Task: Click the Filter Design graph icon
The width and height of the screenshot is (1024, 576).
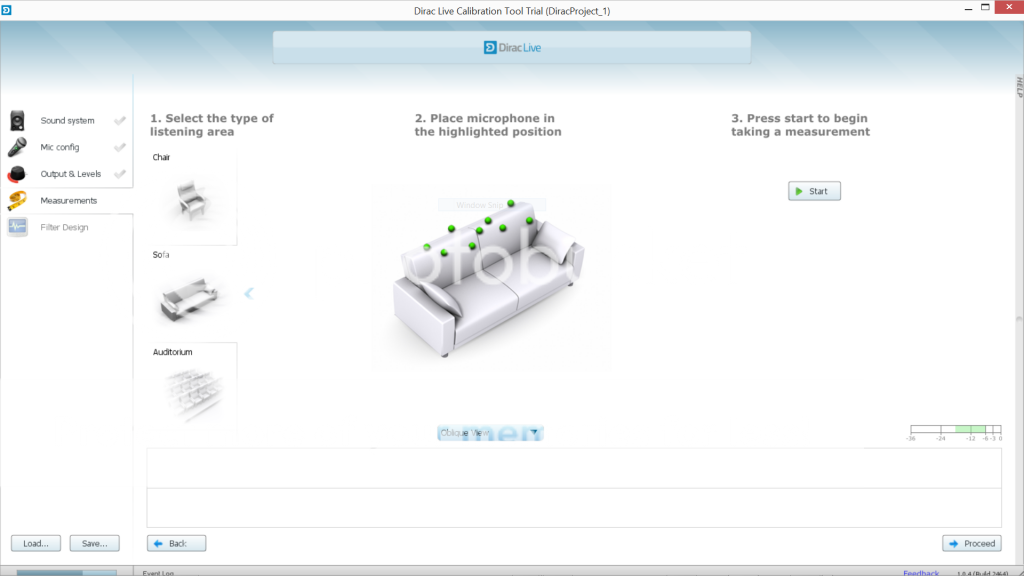Action: 17,227
